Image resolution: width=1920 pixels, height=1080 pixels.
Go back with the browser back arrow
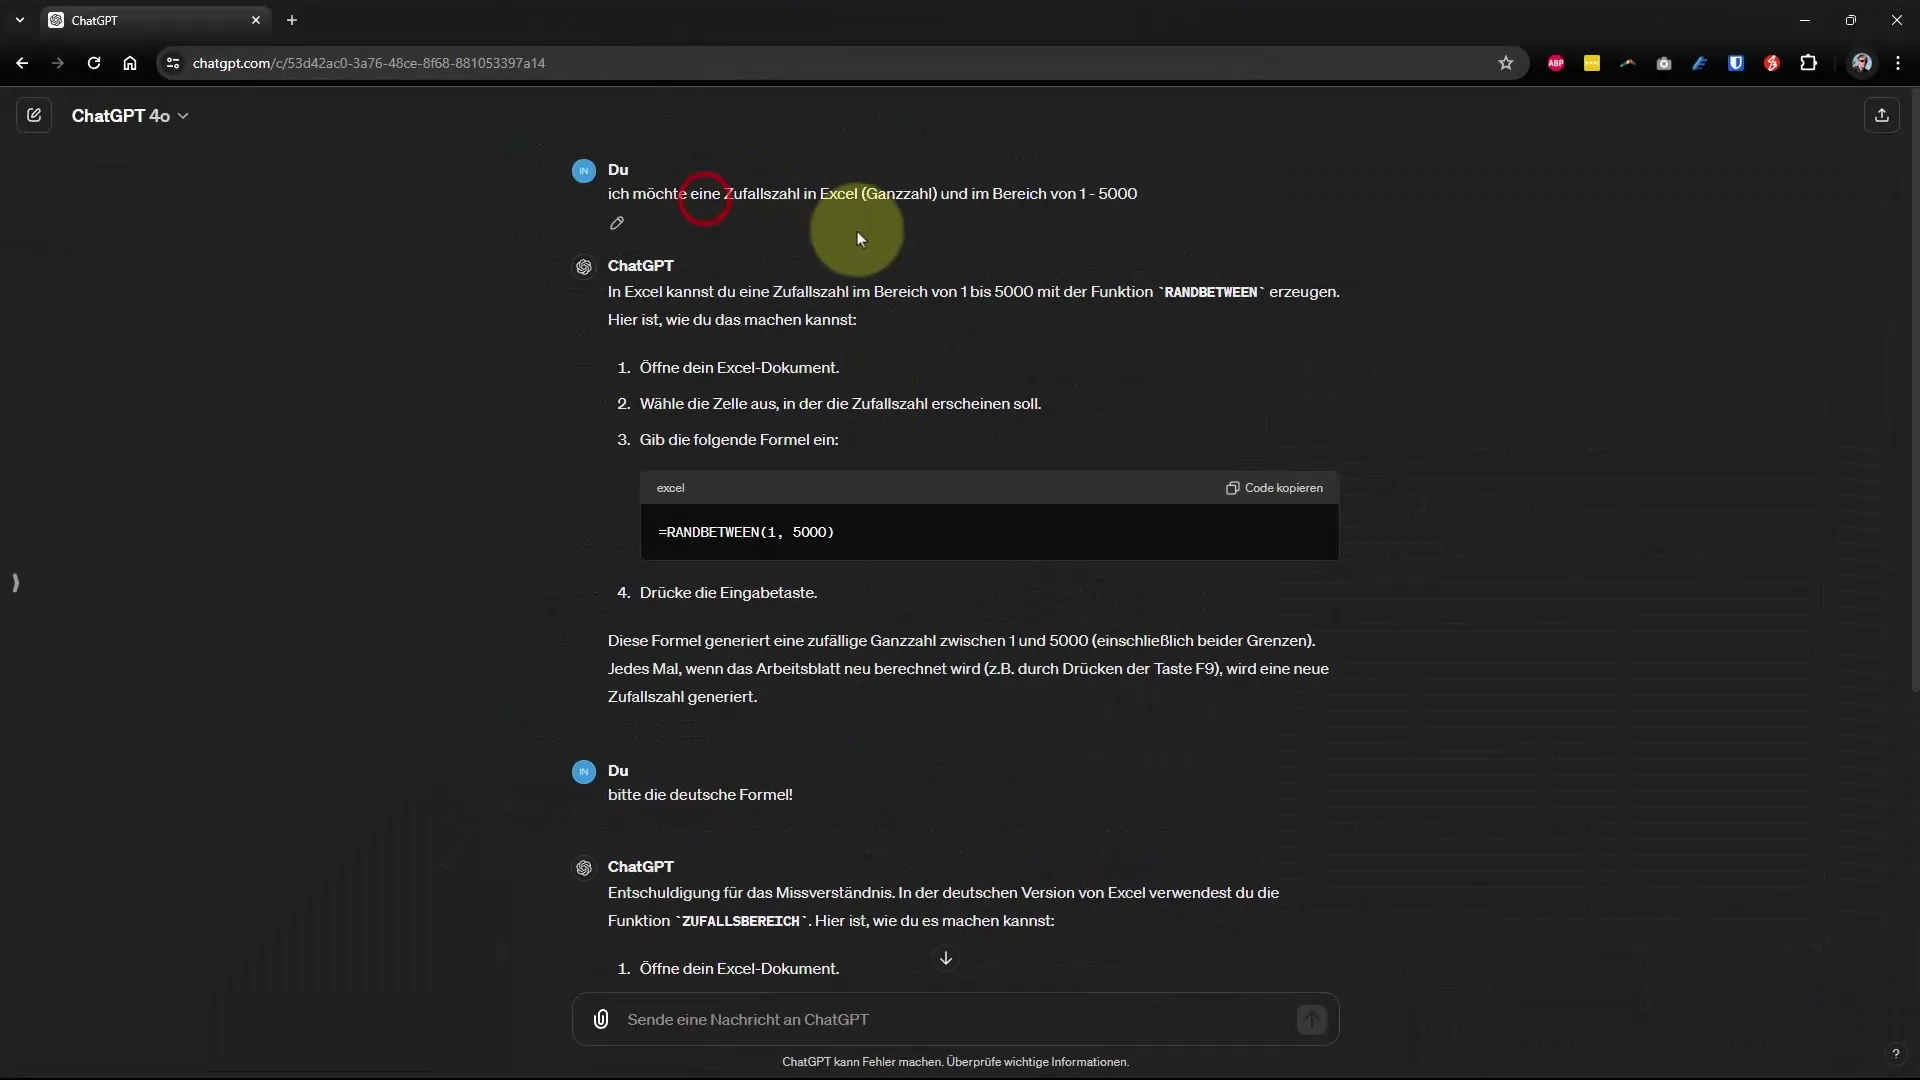click(x=22, y=63)
